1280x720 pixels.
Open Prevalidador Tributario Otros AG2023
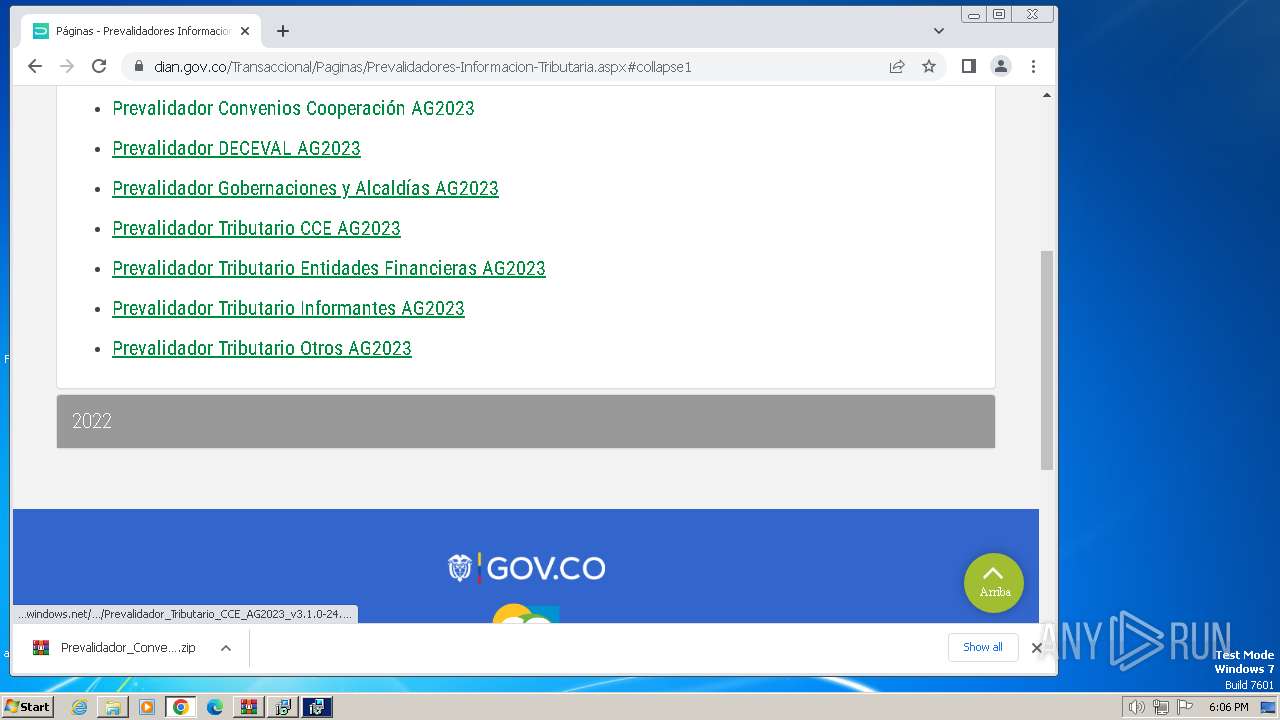[262, 348]
